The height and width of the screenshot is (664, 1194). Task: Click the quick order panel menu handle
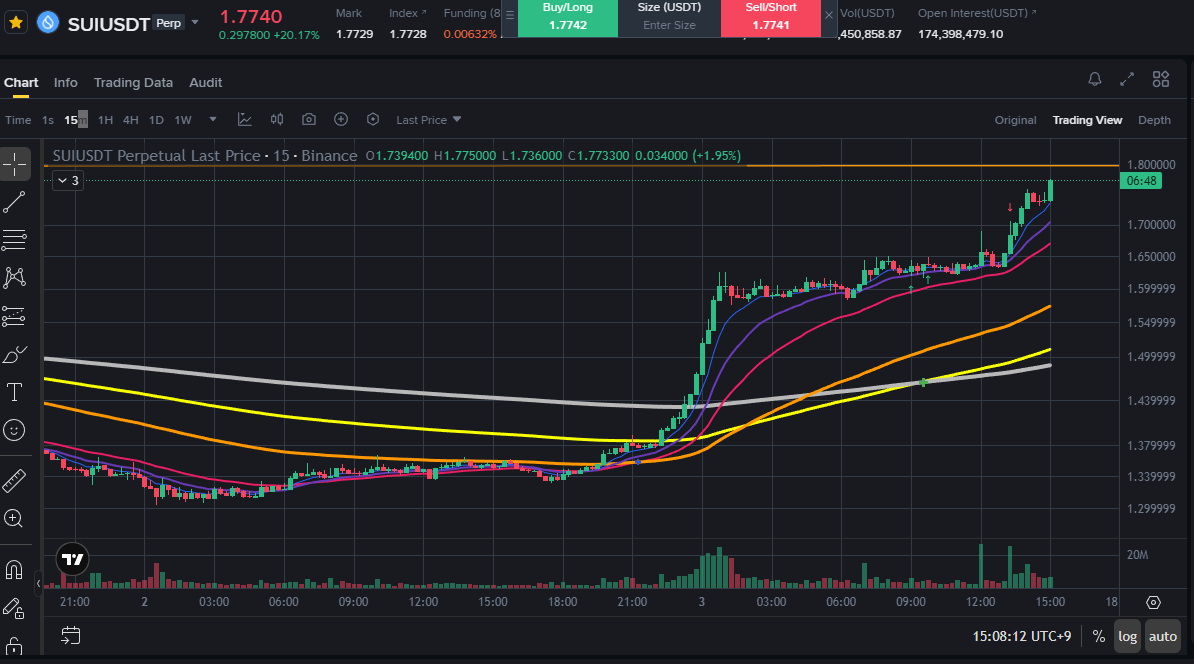510,14
